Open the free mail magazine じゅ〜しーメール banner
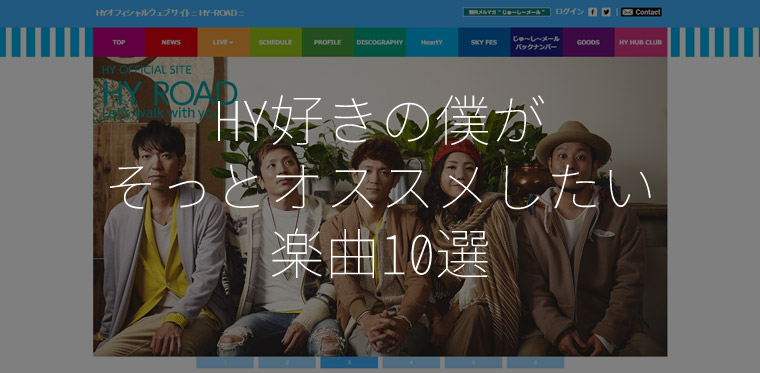760x373 pixels. [507, 12]
